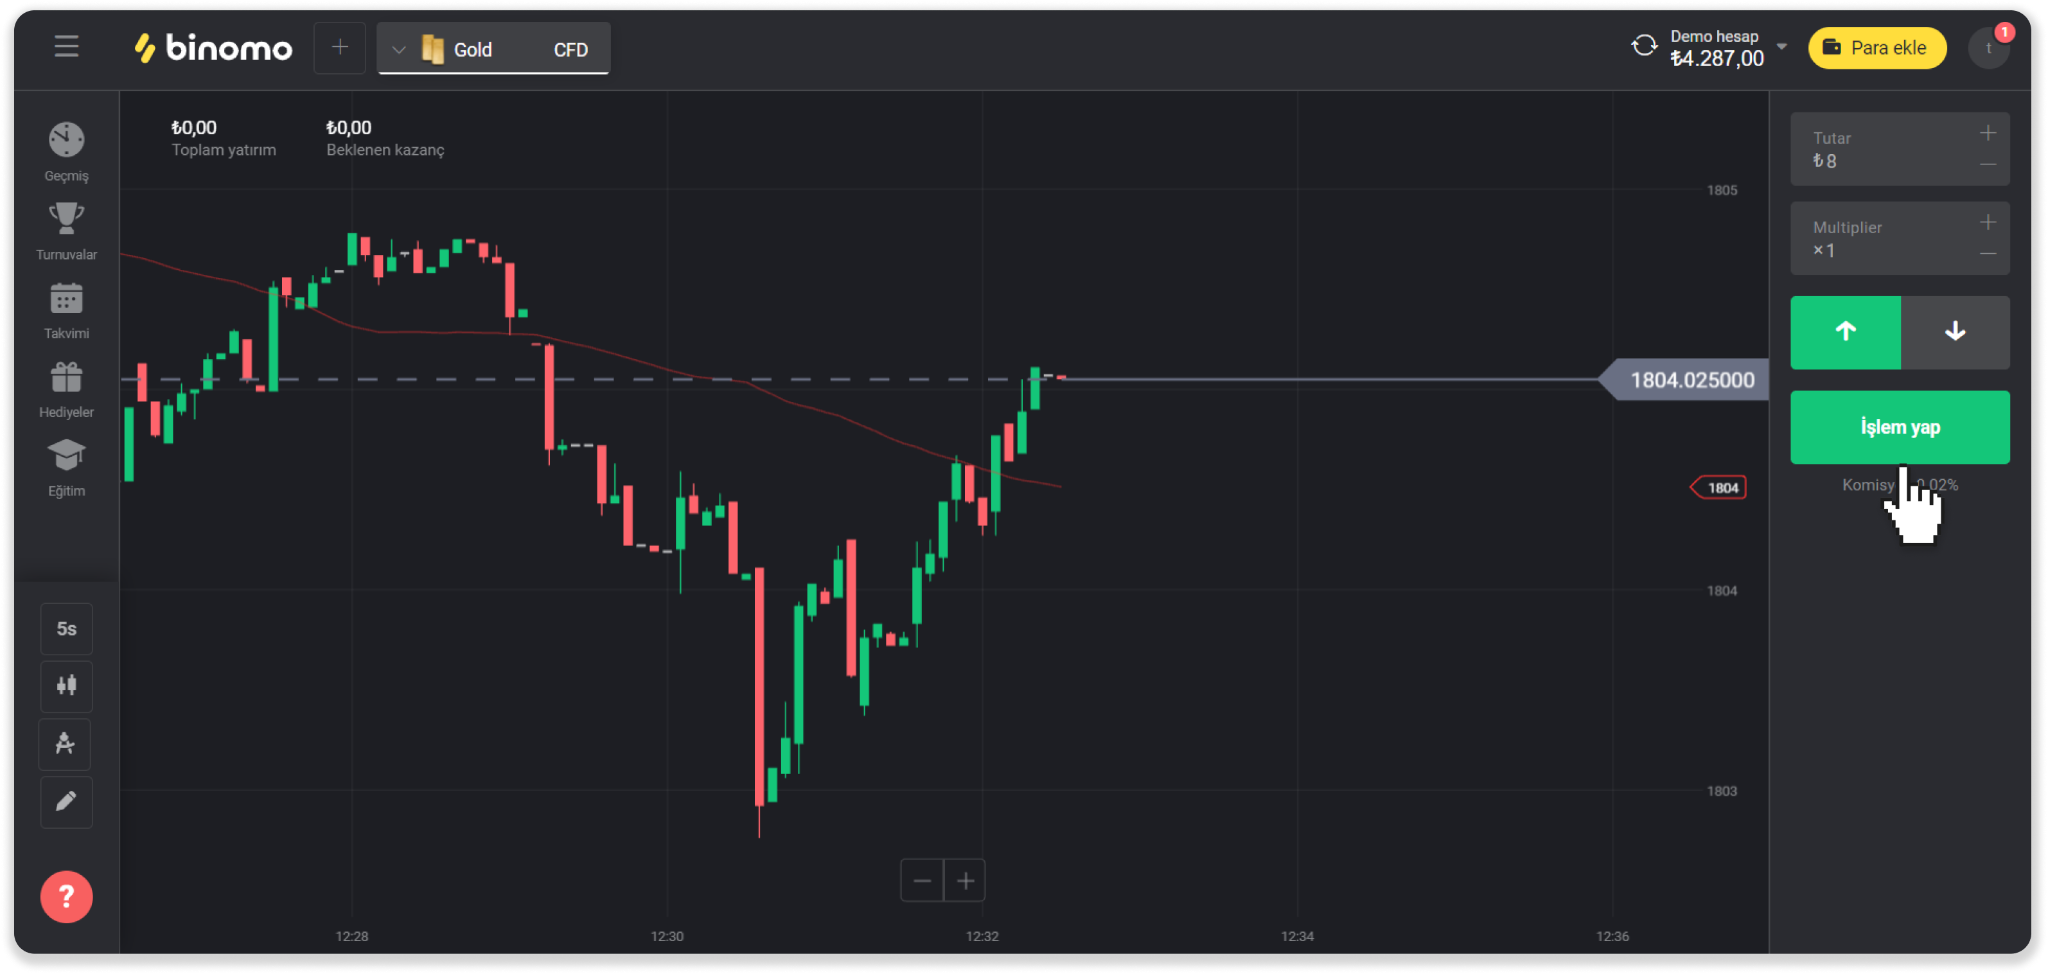Open the 5s timeframe selector

(66, 629)
